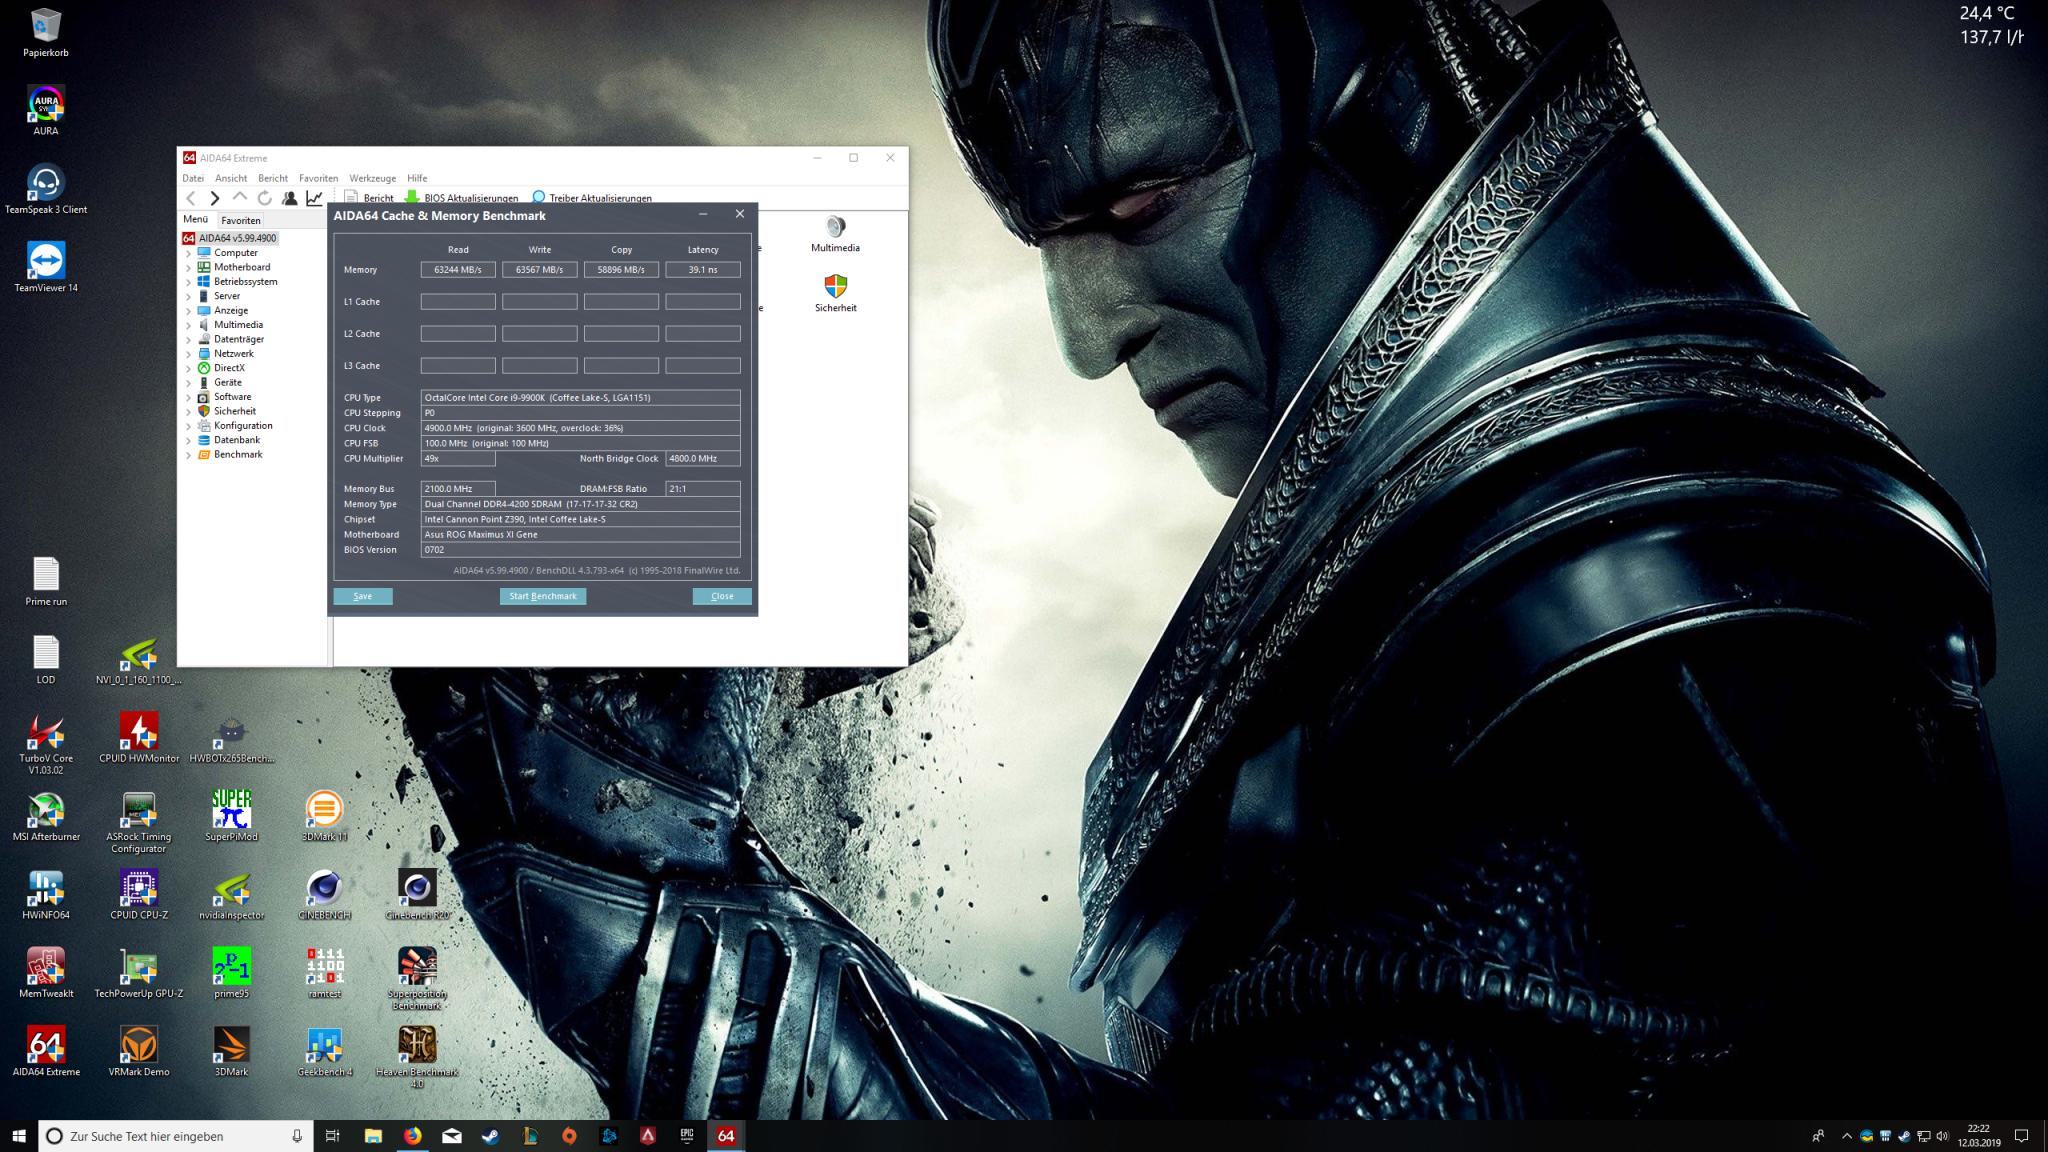
Task: Open the Prime run text file icon
Action: (46, 582)
